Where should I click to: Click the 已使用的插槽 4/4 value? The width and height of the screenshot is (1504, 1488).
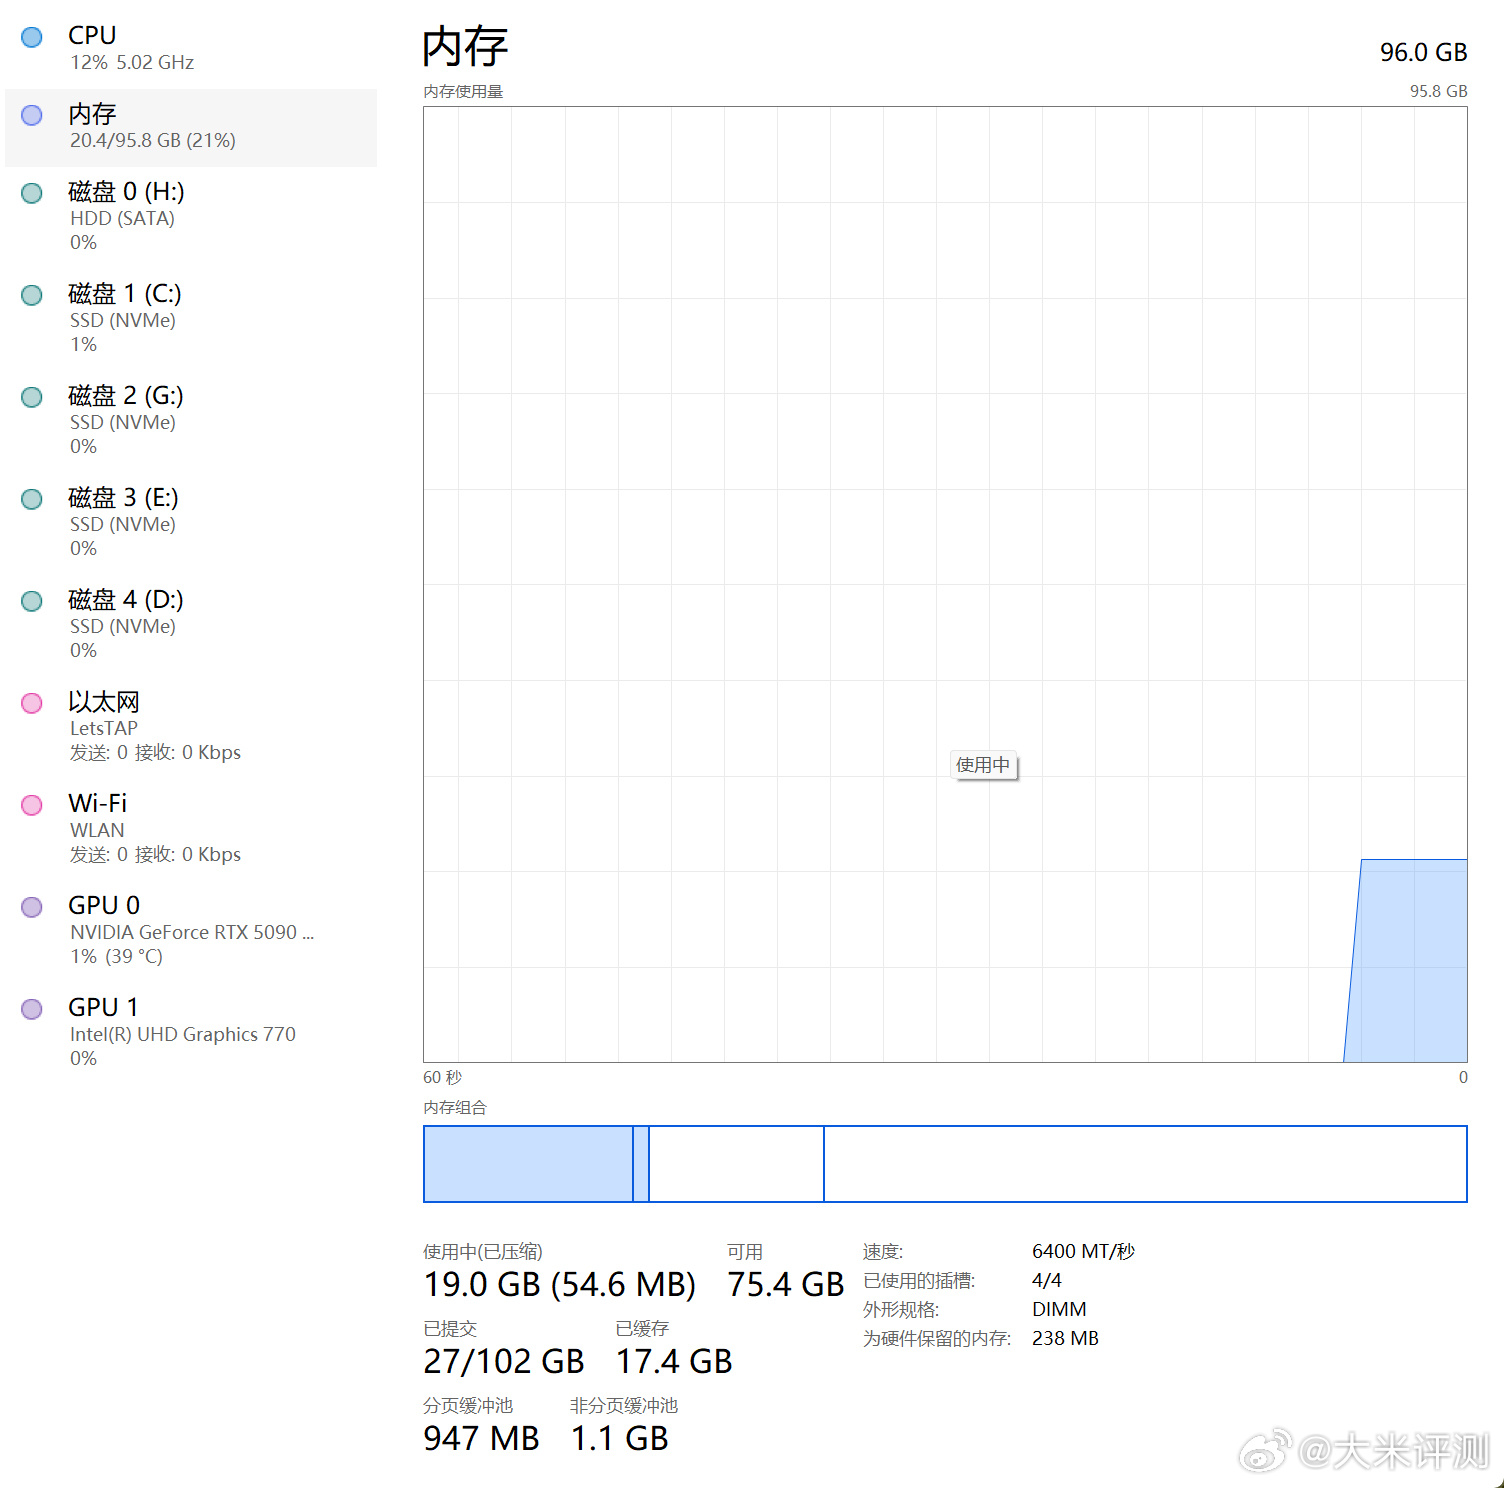pyautogui.click(x=1046, y=1280)
